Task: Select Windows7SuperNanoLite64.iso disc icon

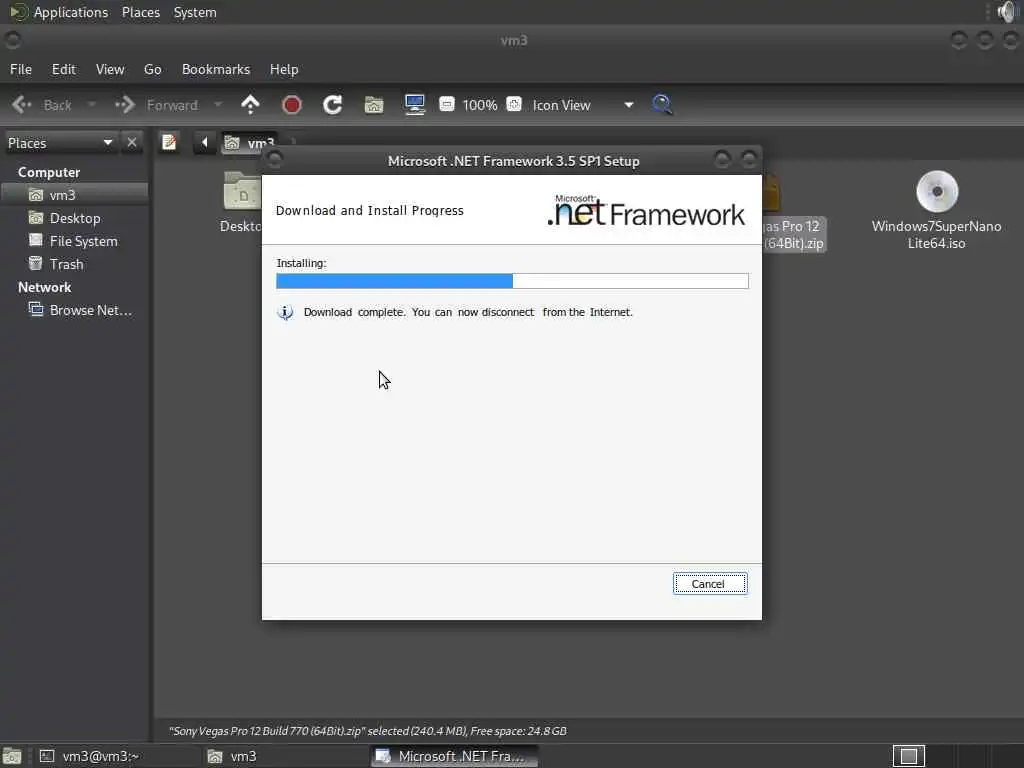Action: [936, 192]
